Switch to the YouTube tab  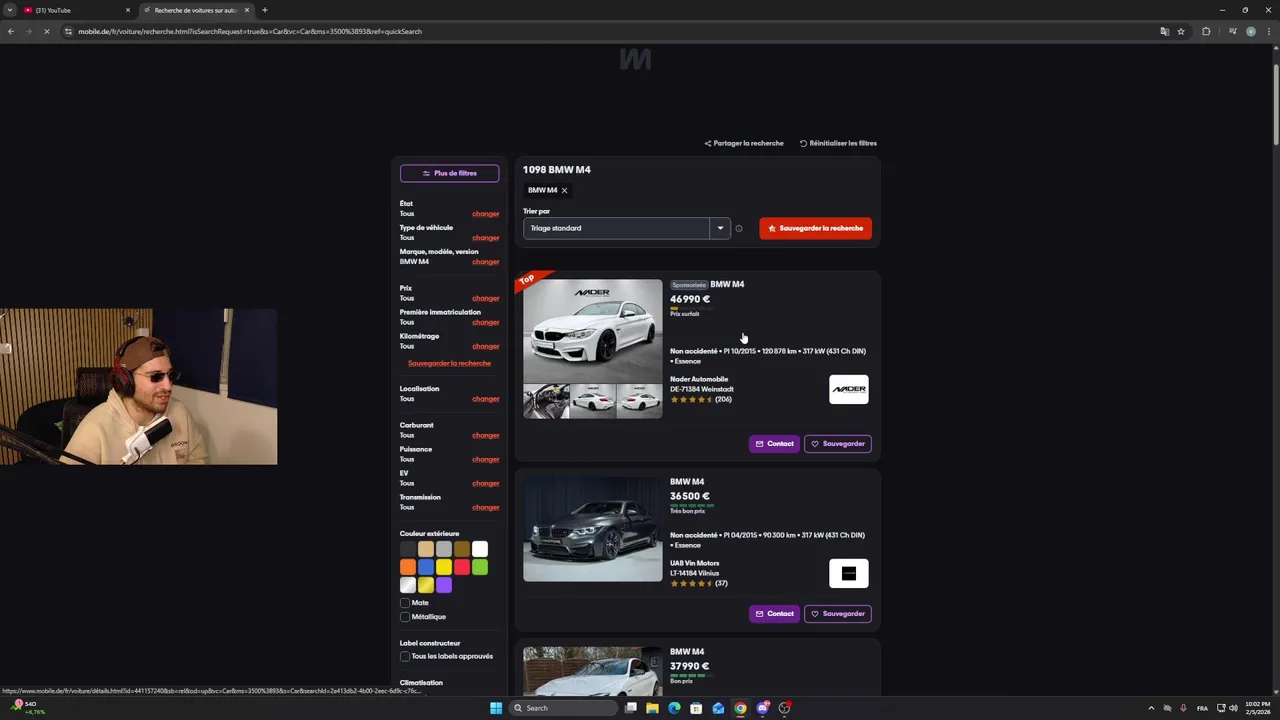coord(76,10)
